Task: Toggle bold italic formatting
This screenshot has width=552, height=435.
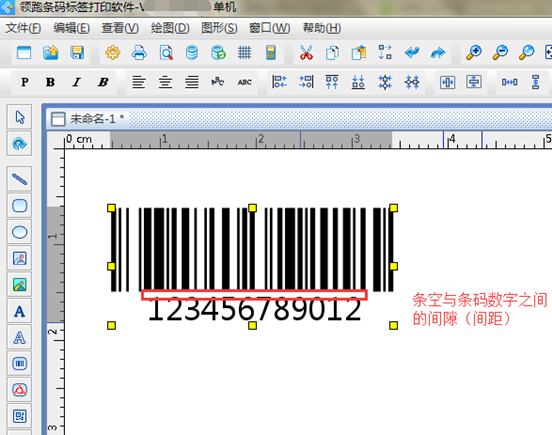Action: 103,82
